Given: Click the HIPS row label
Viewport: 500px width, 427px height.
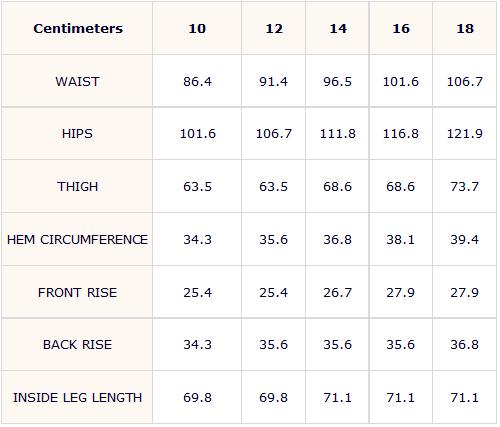Looking at the screenshot, I should coord(77,134).
